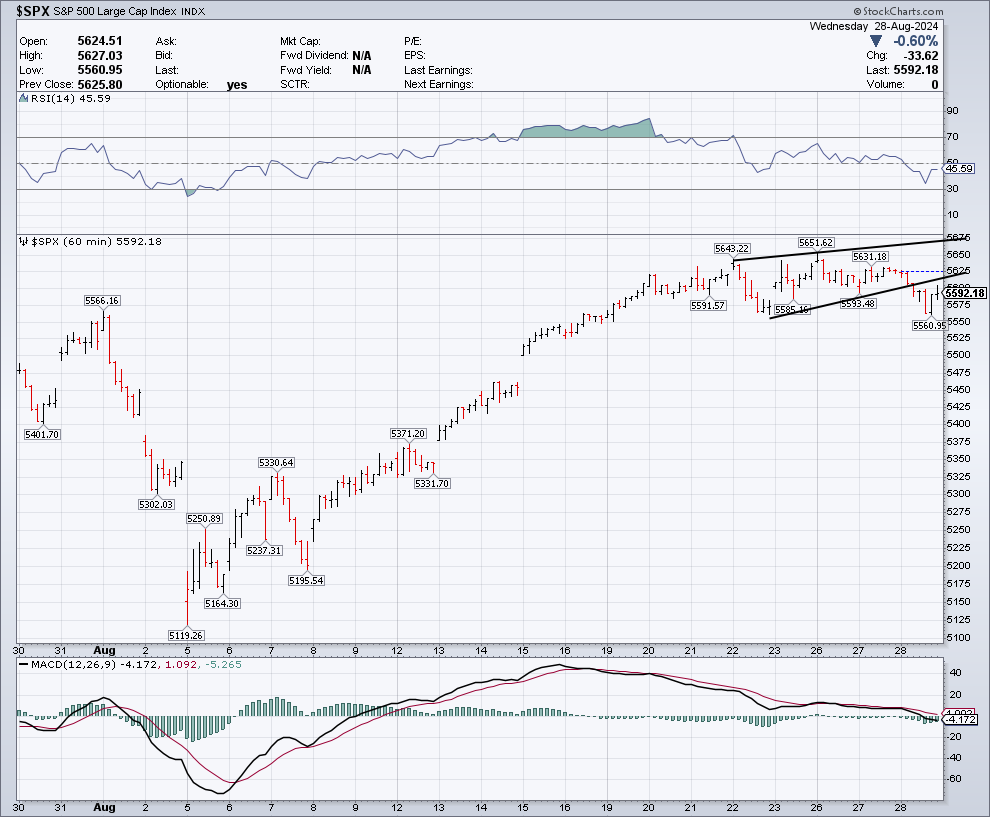Click the RSI(14) legend icon
Screen dimensions: 990x817
pyautogui.click(x=23, y=98)
